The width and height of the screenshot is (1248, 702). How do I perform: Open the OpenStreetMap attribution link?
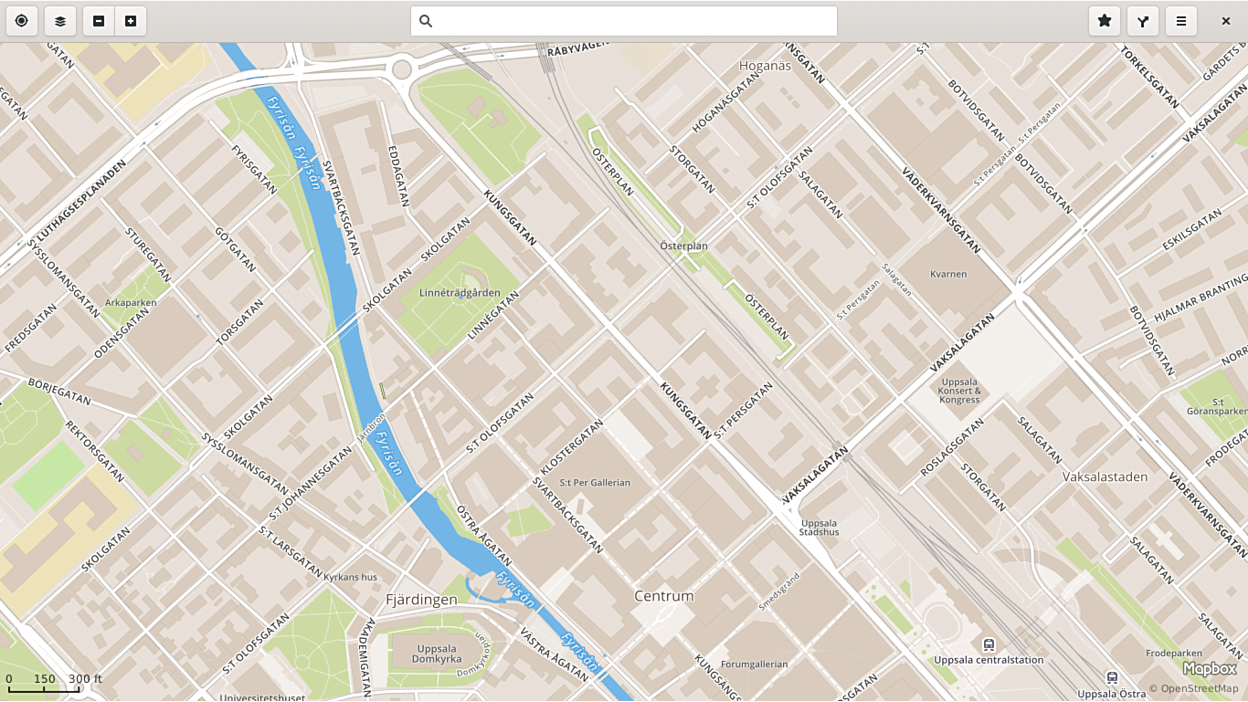1193,688
